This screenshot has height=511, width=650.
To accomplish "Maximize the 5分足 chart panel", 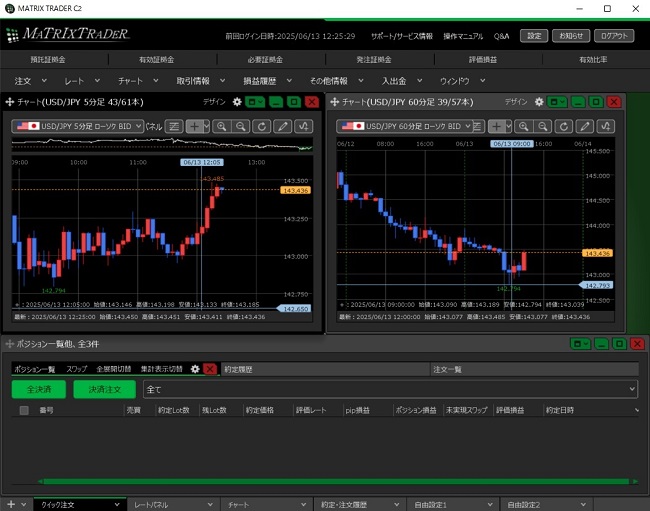I will tap(294, 102).
